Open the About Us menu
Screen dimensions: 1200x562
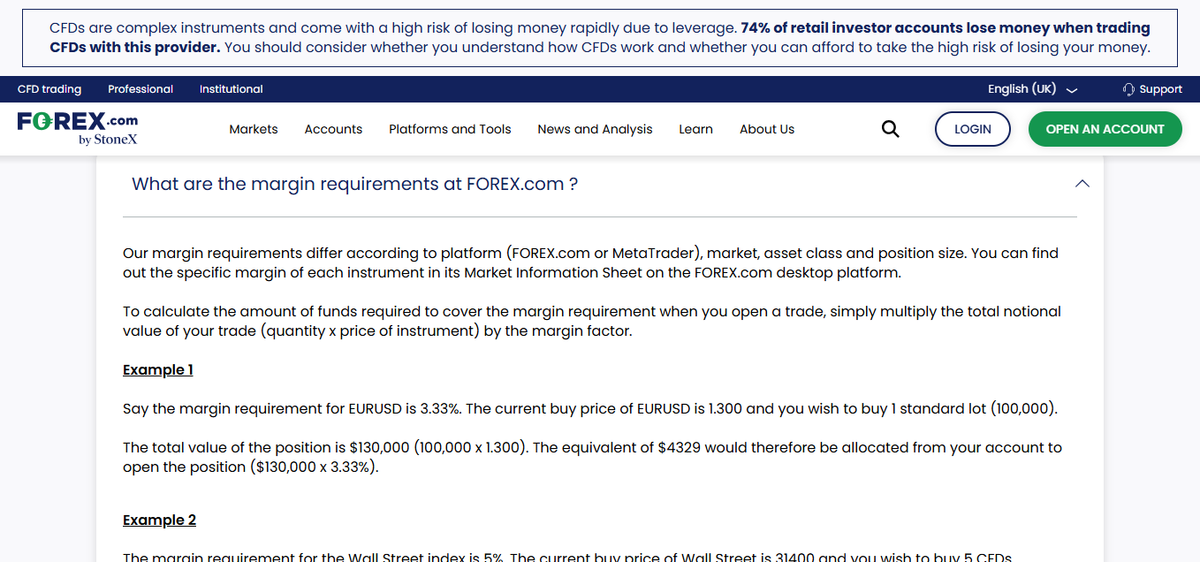pos(767,129)
